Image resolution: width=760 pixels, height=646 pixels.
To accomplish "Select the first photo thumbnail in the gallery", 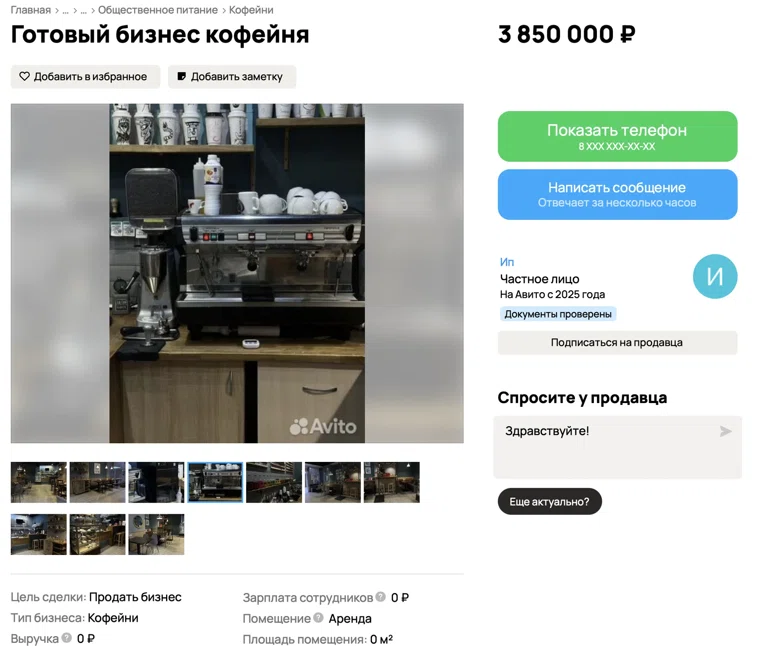I will coord(39,482).
